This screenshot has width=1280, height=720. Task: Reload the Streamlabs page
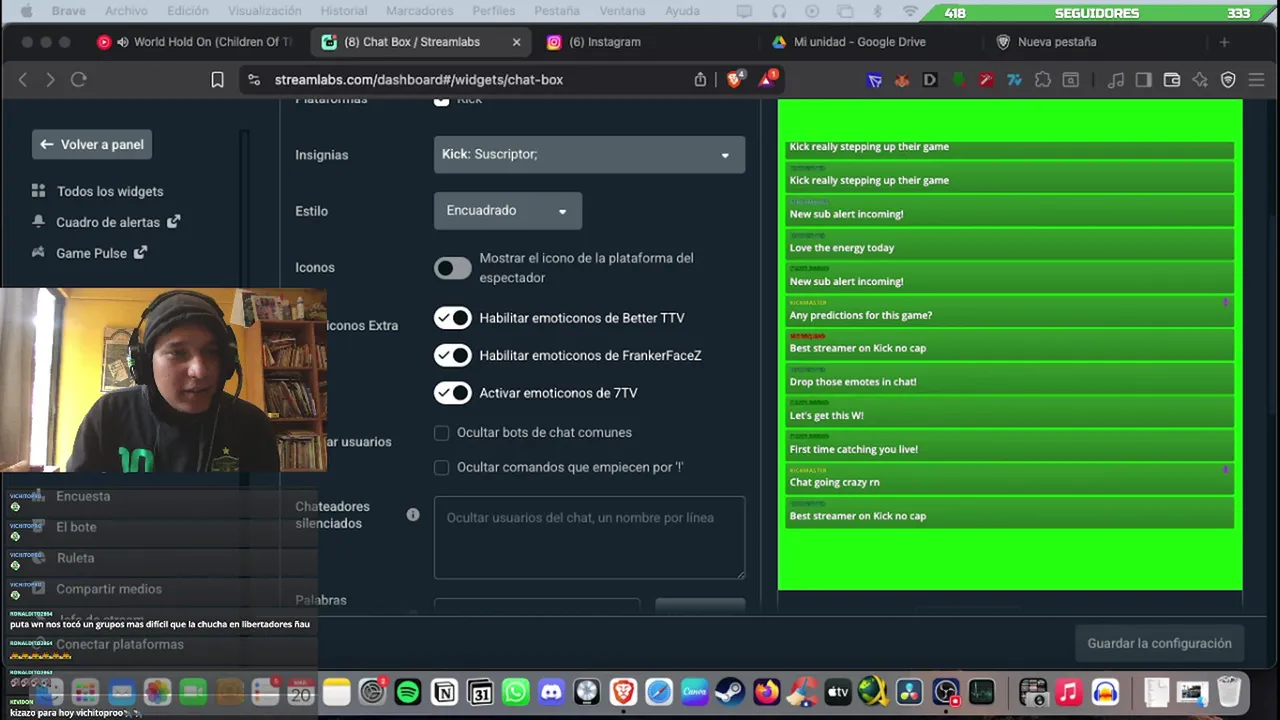[x=79, y=80]
